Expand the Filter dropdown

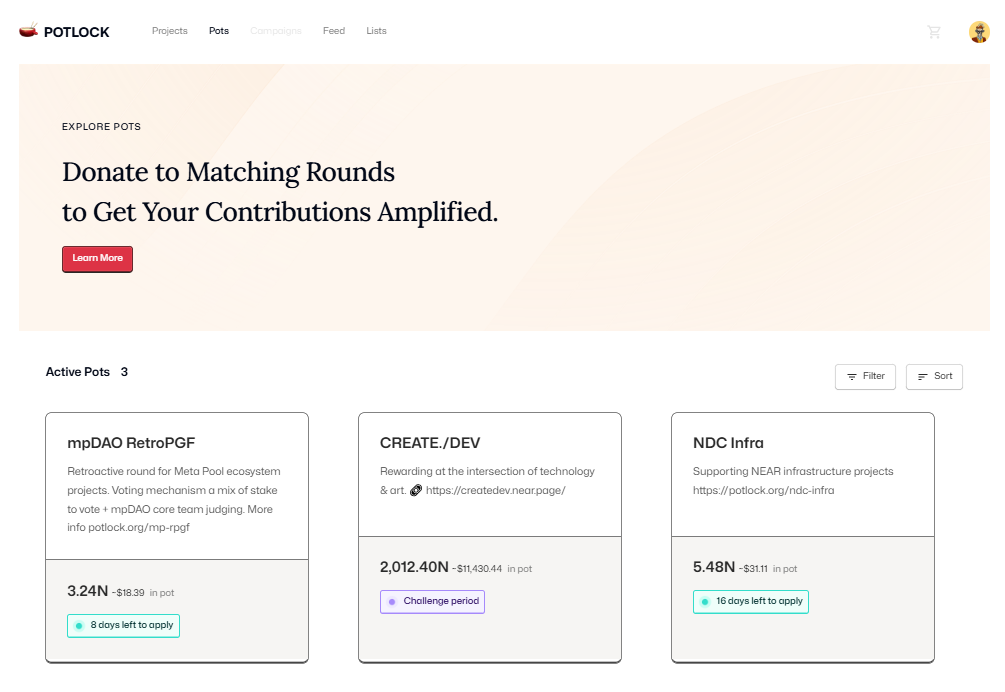pos(865,377)
